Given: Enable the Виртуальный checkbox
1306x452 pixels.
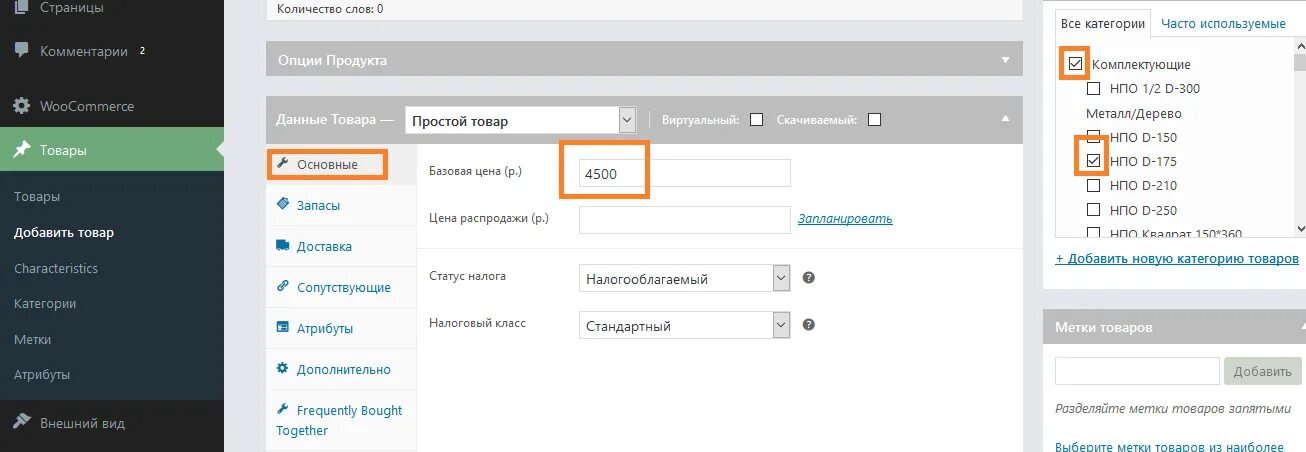Looking at the screenshot, I should pos(756,120).
